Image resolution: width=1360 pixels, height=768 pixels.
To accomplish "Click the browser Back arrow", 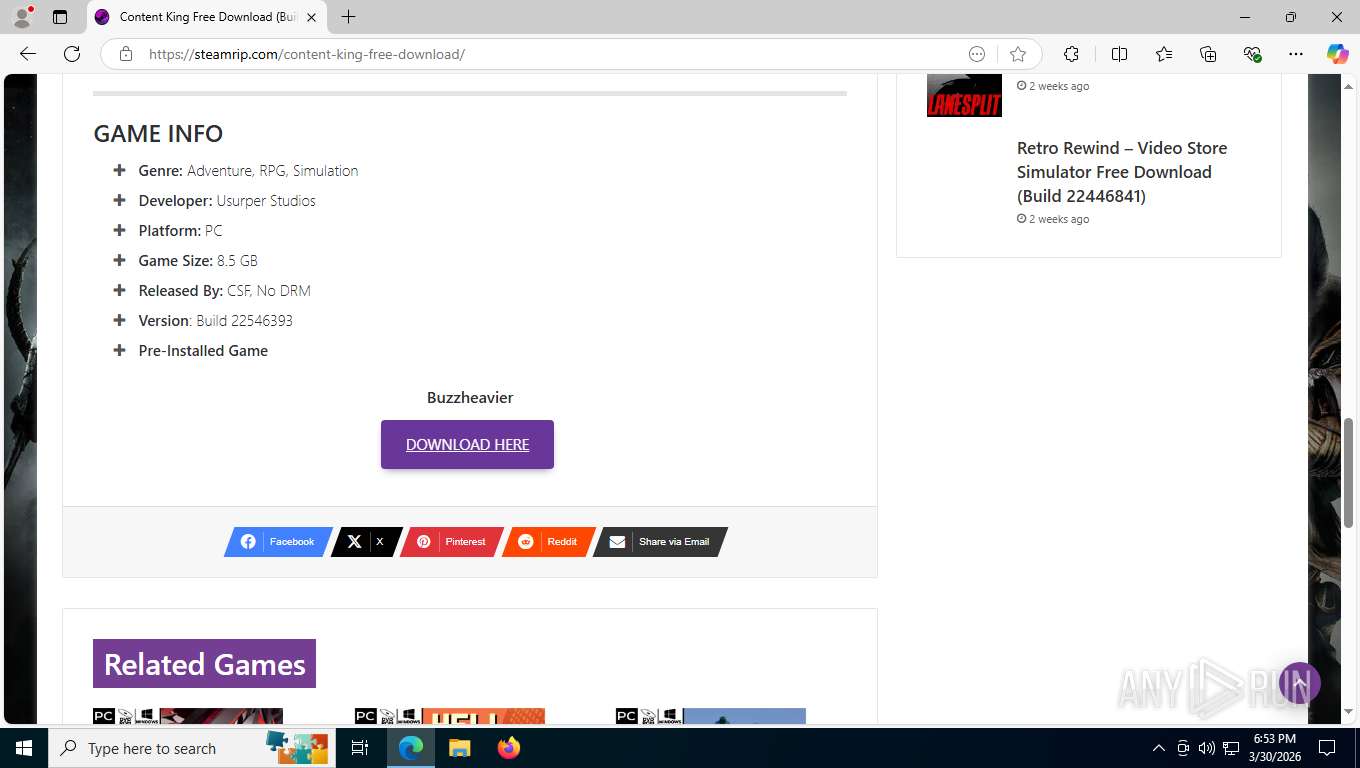I will coord(27,54).
